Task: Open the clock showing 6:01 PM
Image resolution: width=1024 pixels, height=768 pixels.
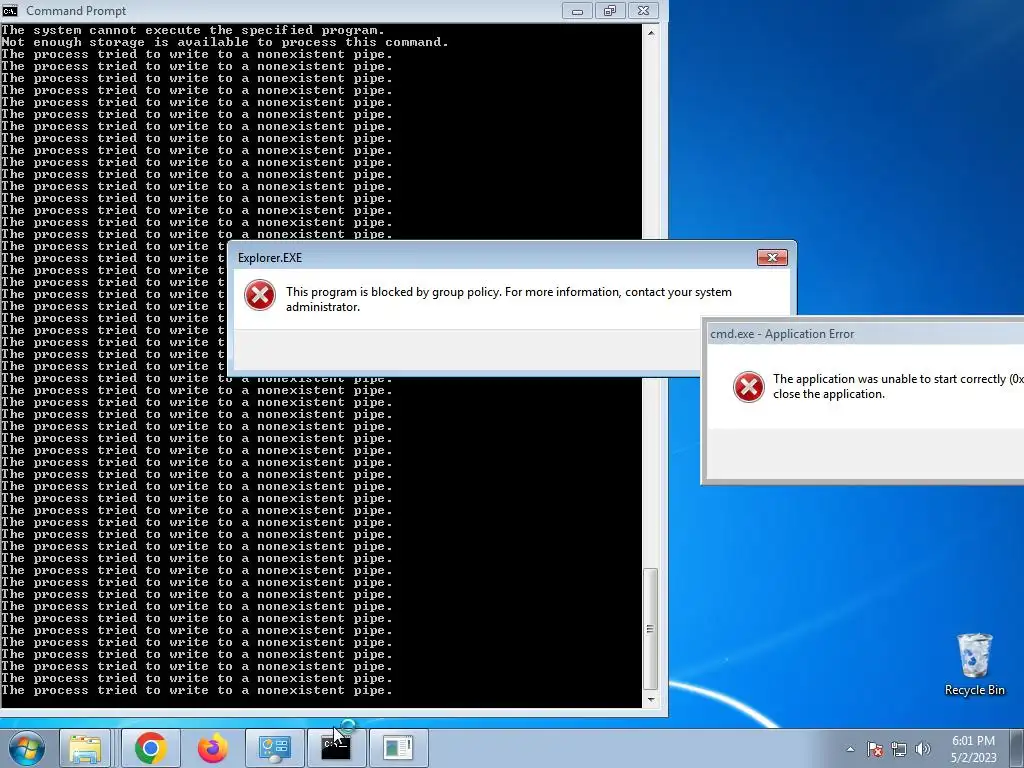Action: pyautogui.click(x=973, y=749)
